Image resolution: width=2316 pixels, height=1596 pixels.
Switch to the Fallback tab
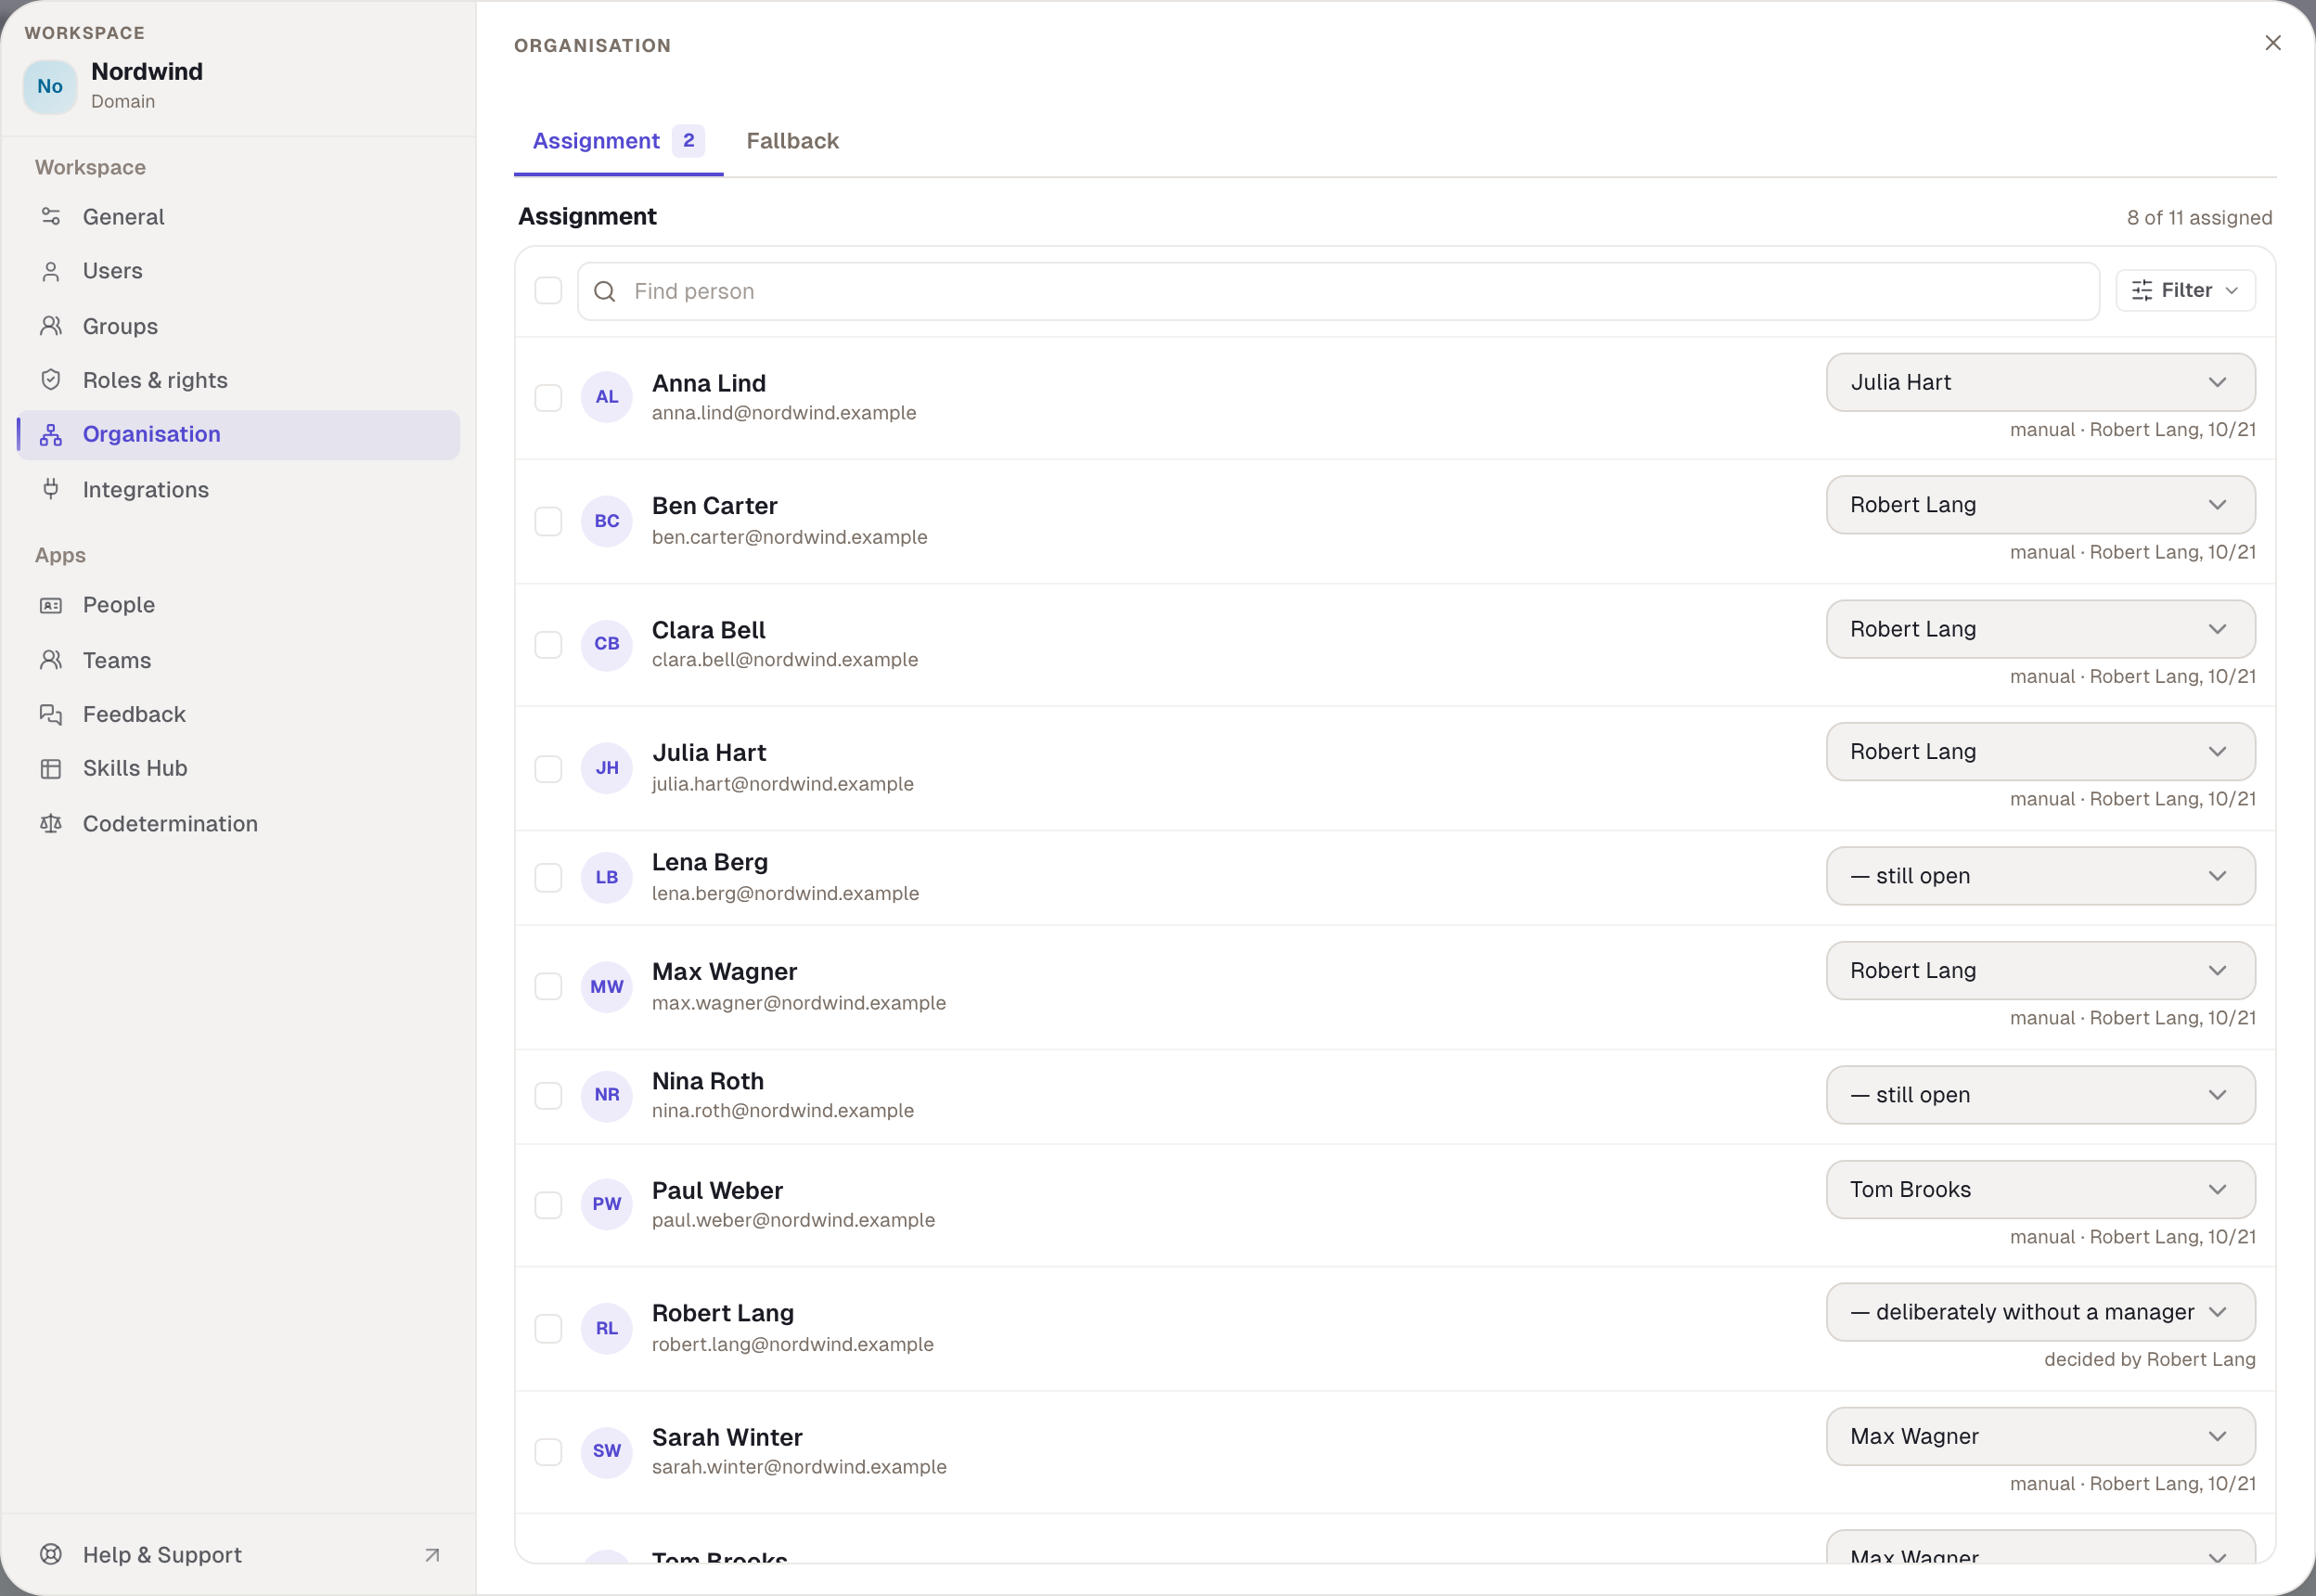(x=792, y=141)
